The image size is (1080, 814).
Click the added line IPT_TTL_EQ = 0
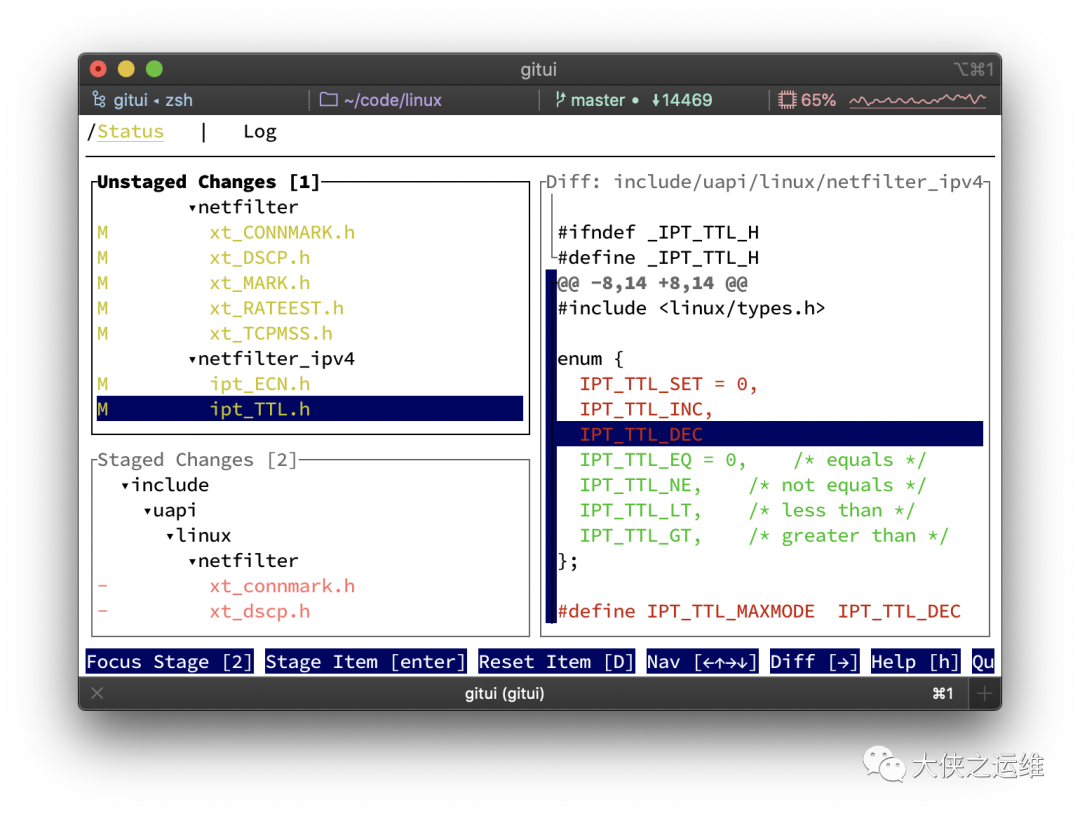pos(753,460)
